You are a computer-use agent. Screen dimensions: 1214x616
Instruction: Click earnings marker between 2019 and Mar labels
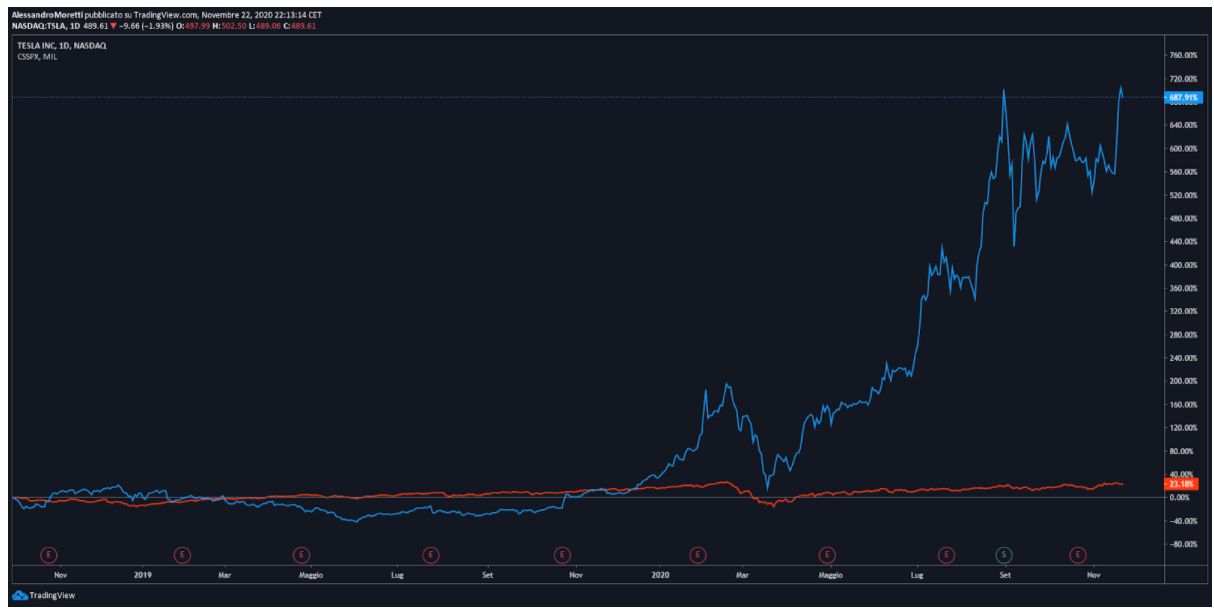[x=182, y=554]
